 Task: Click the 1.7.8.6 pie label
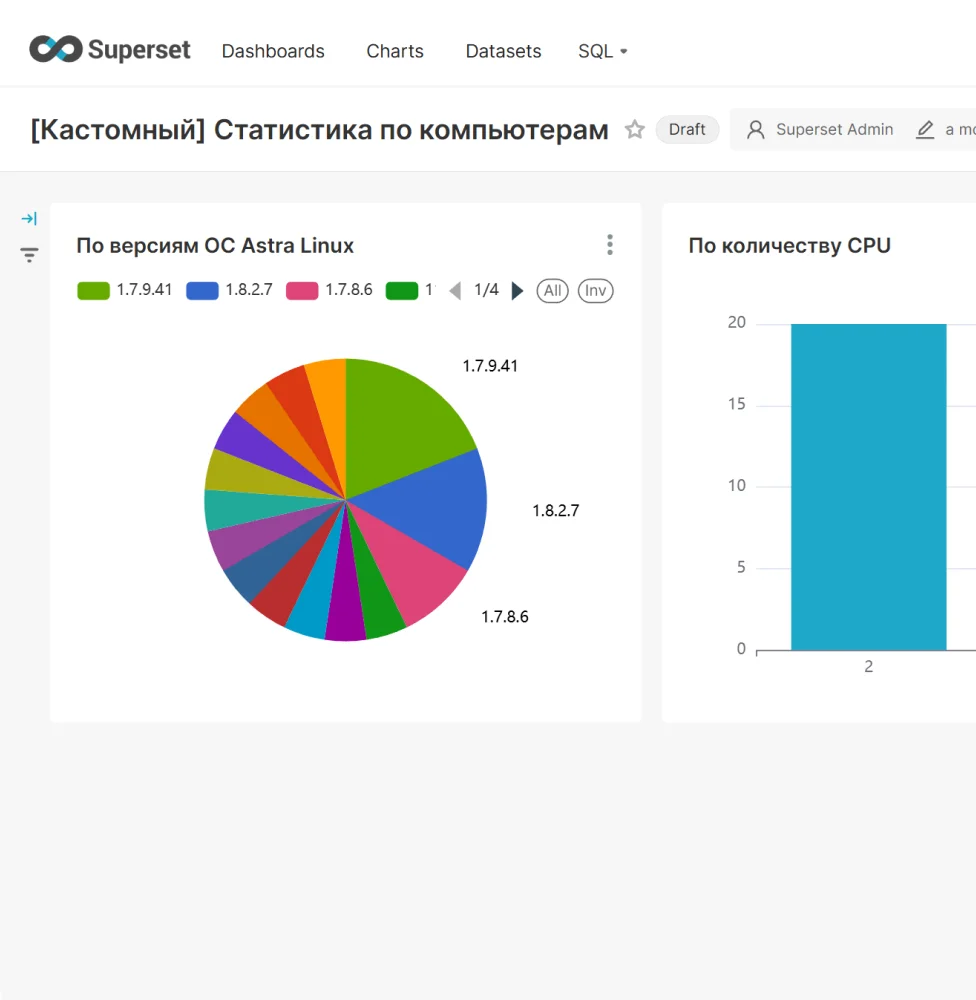(505, 617)
